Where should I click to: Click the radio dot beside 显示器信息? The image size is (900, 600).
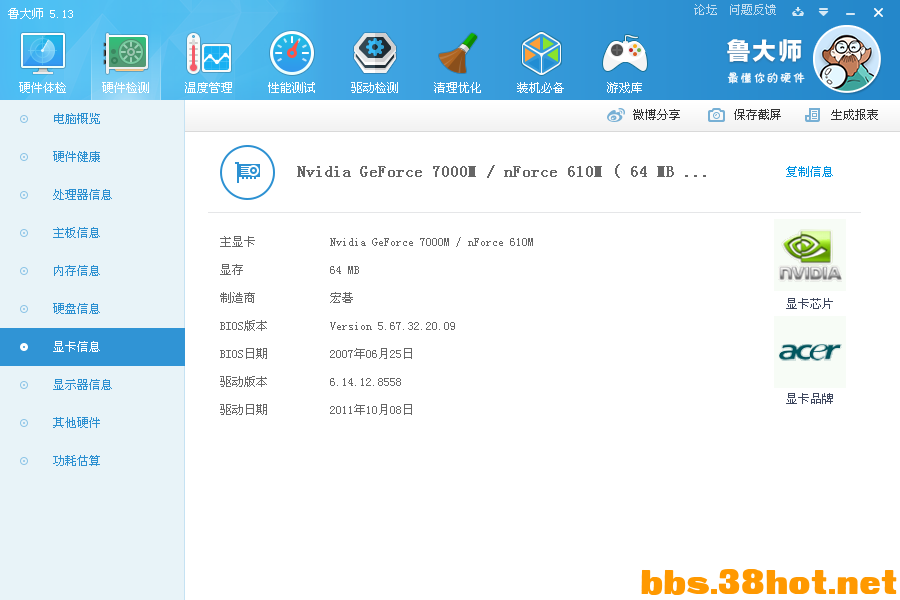tap(24, 385)
